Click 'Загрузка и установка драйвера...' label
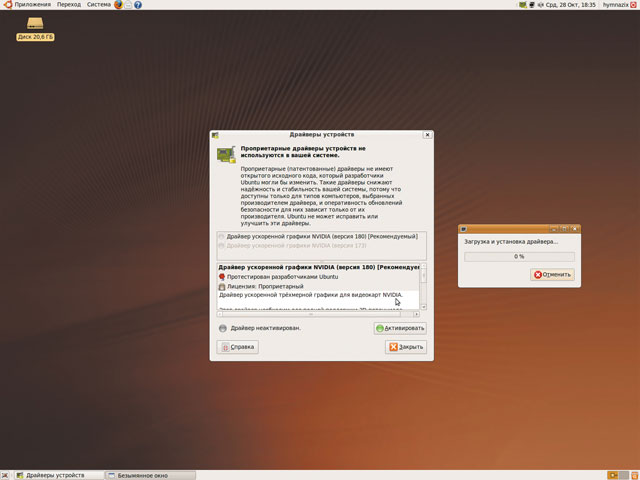Viewport: 640px width, 480px height. tap(511, 242)
